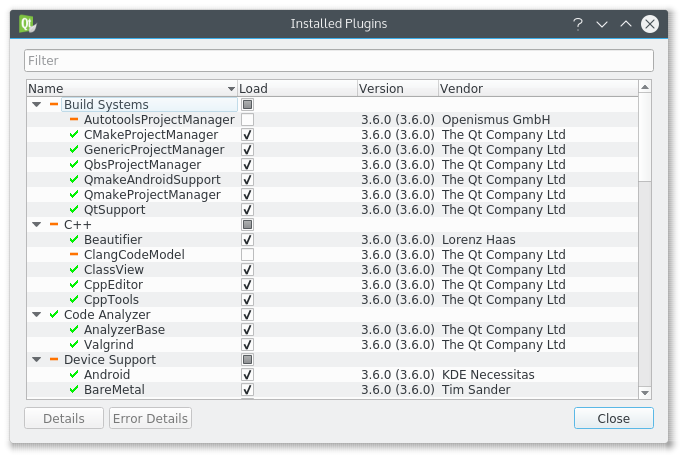Image resolution: width=684 pixels, height=459 pixels.
Task: Click the orange dash status icon beside Build Systems
Action: click(x=54, y=104)
